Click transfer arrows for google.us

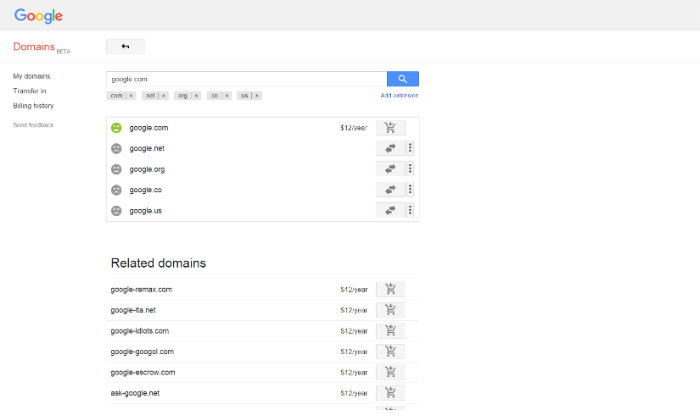tap(390, 210)
